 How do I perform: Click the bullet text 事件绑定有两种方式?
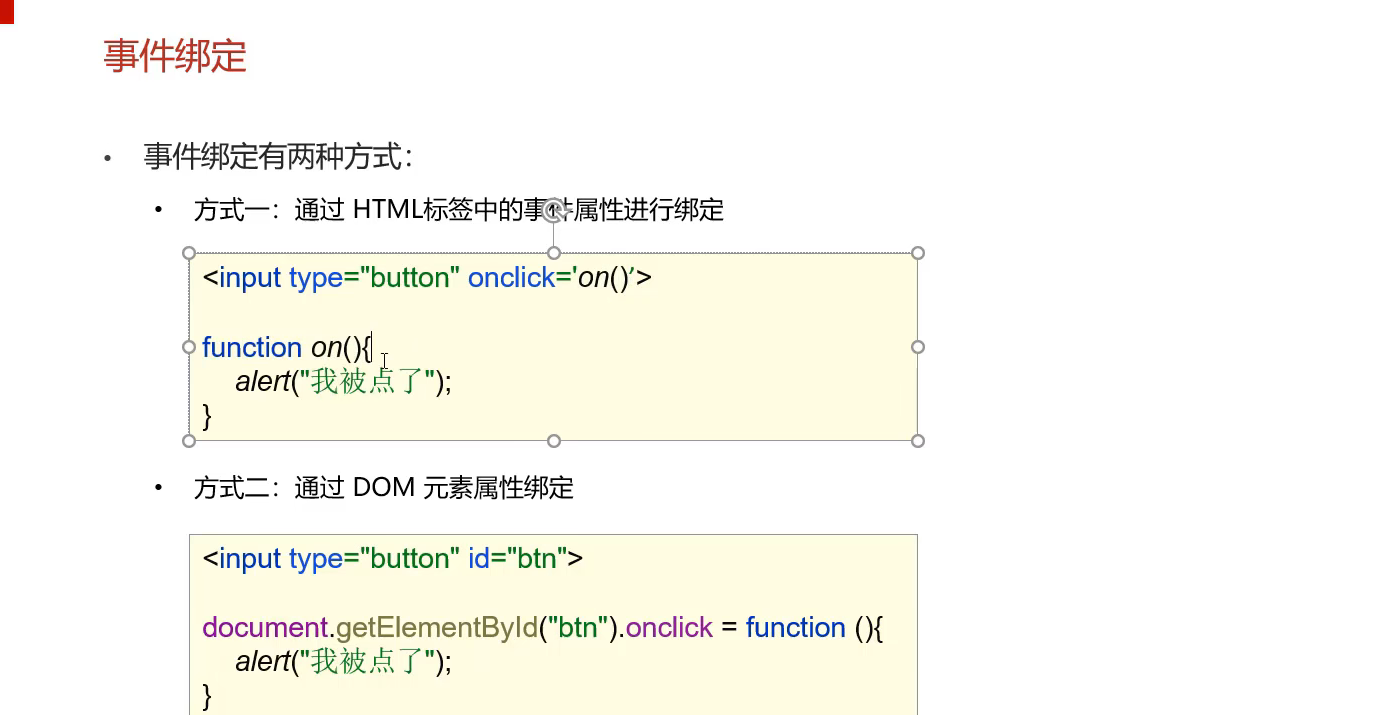[x=277, y=157]
